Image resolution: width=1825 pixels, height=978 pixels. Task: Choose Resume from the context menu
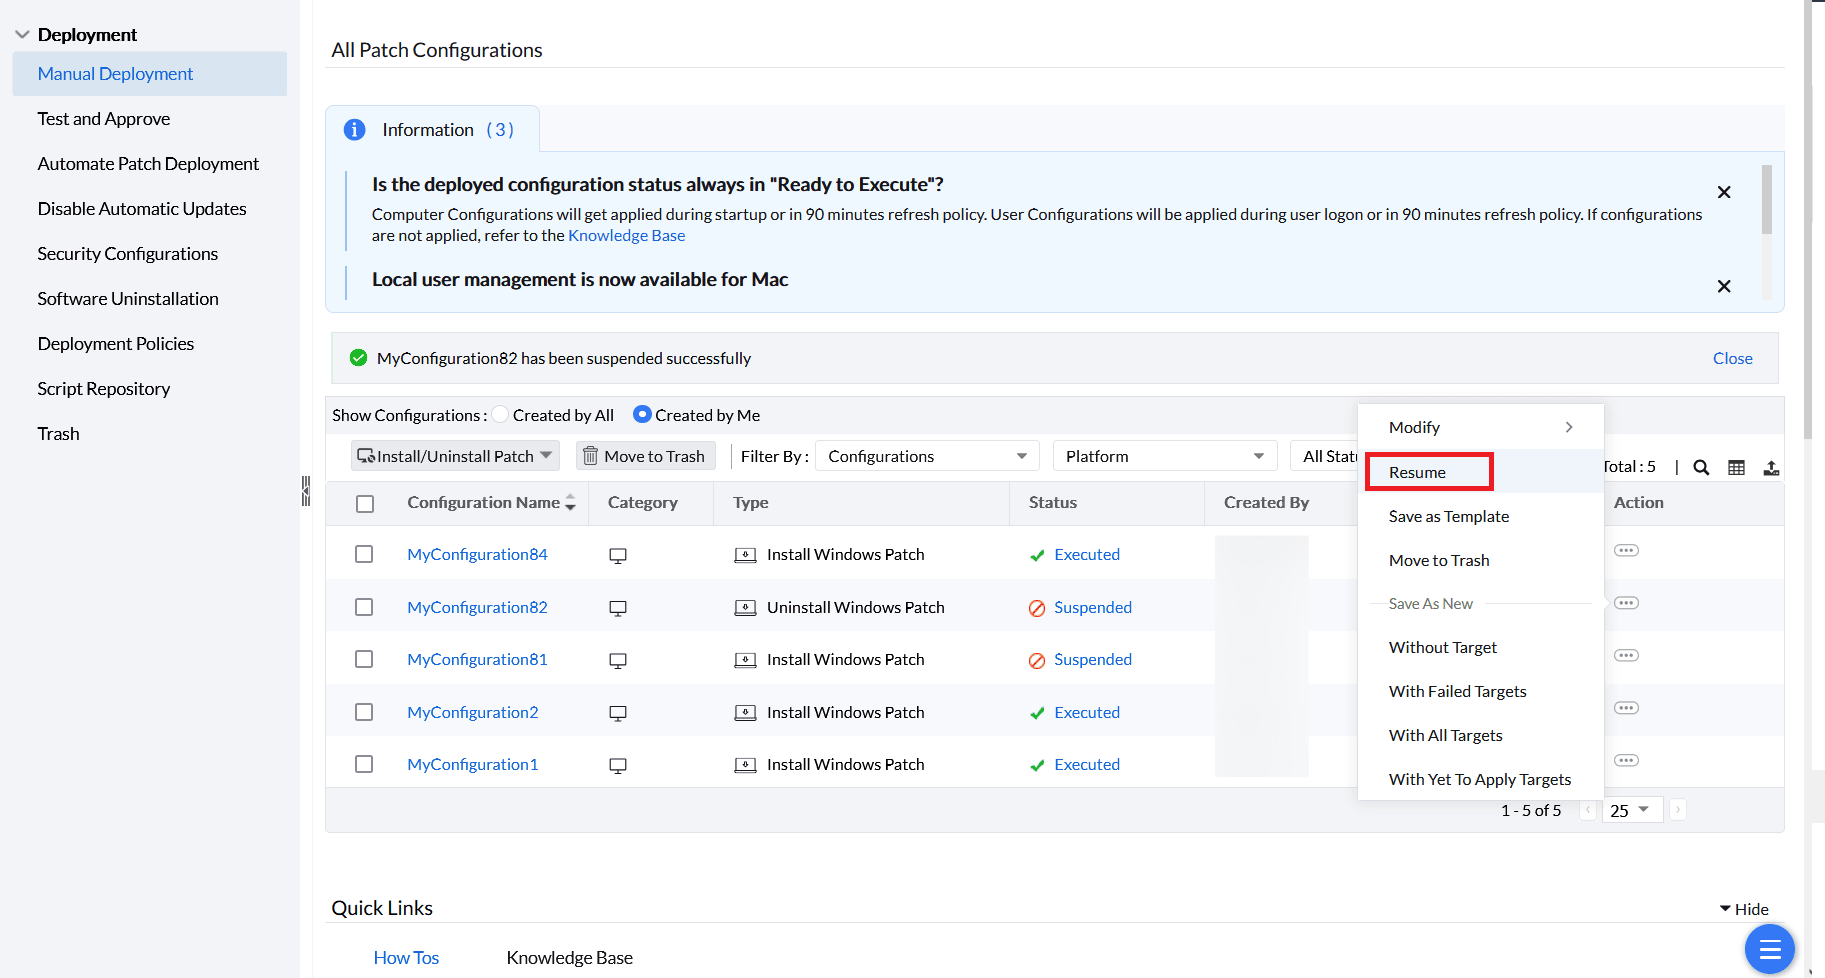pyautogui.click(x=1417, y=472)
